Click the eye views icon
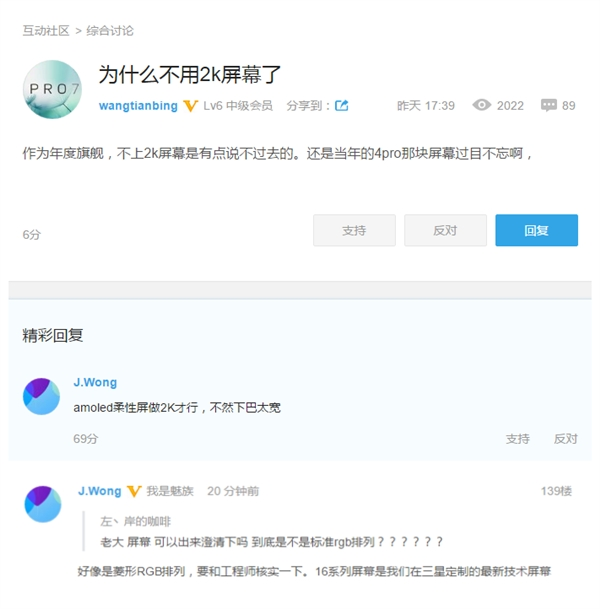This screenshot has width=600, height=609. (x=482, y=105)
